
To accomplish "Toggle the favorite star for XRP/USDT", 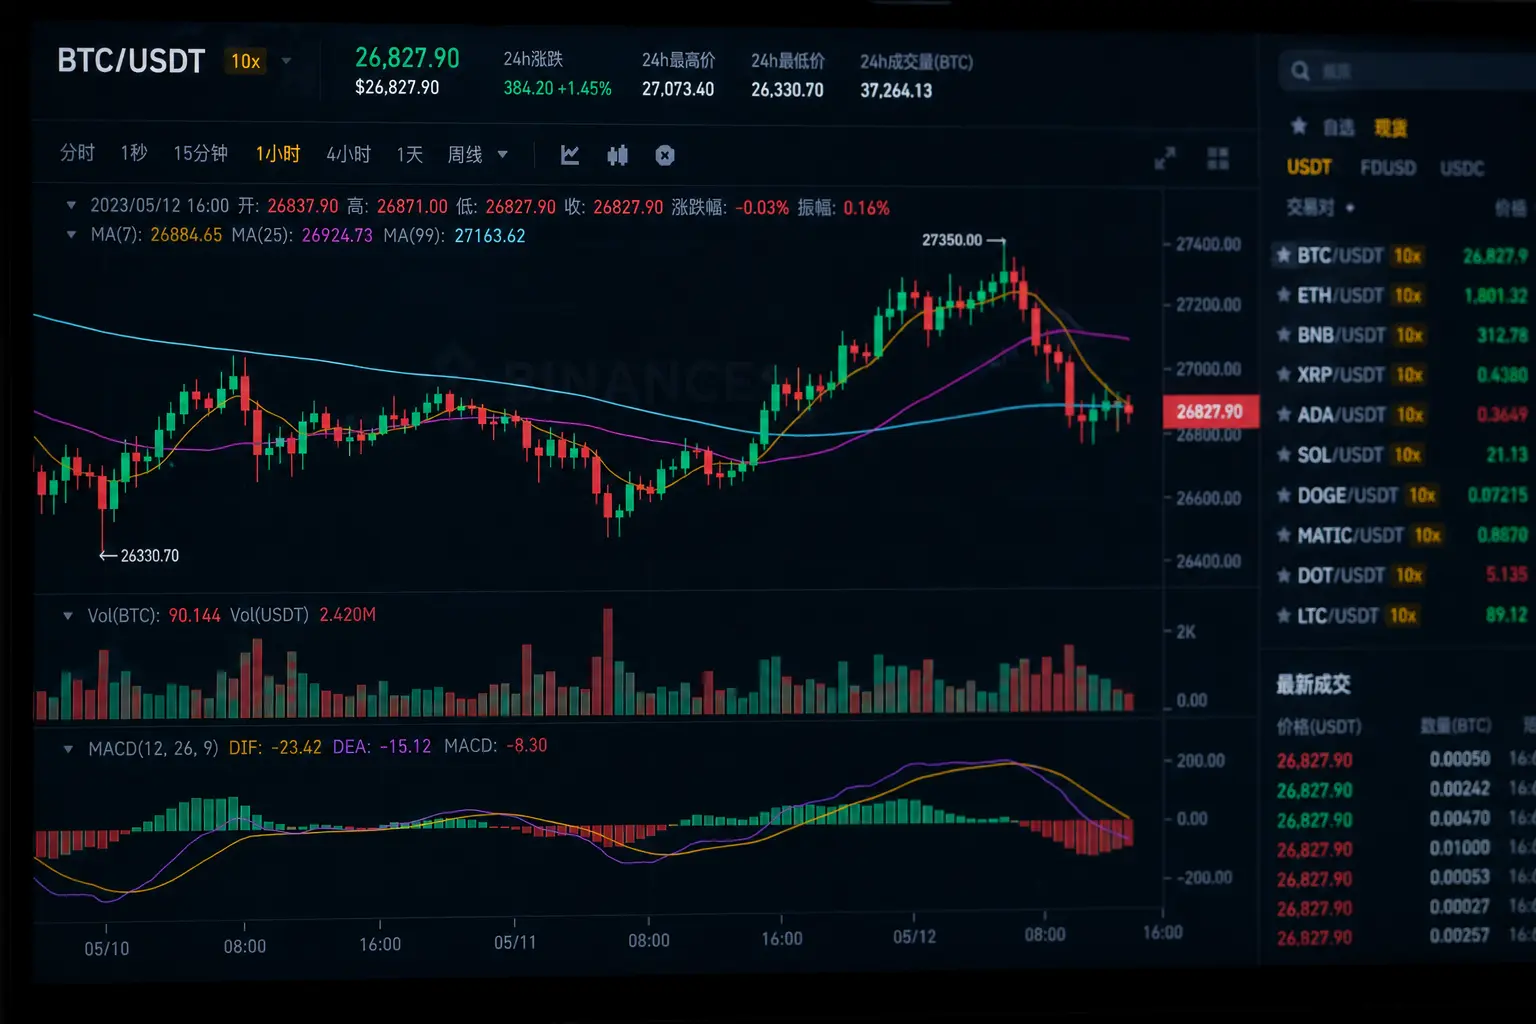I will click(1284, 375).
